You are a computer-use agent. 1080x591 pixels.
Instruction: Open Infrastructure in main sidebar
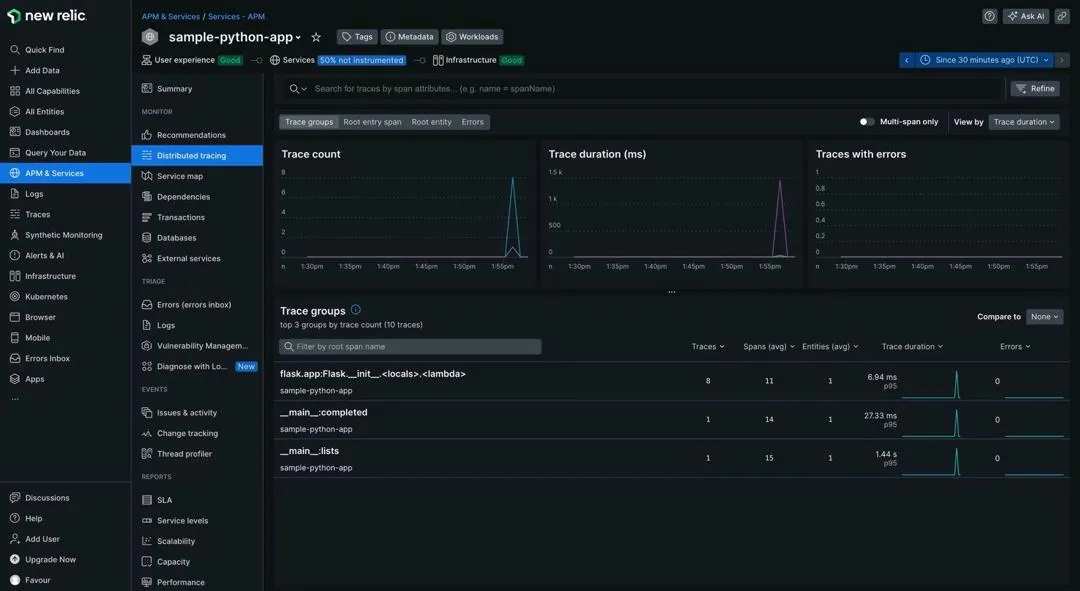click(x=43, y=276)
